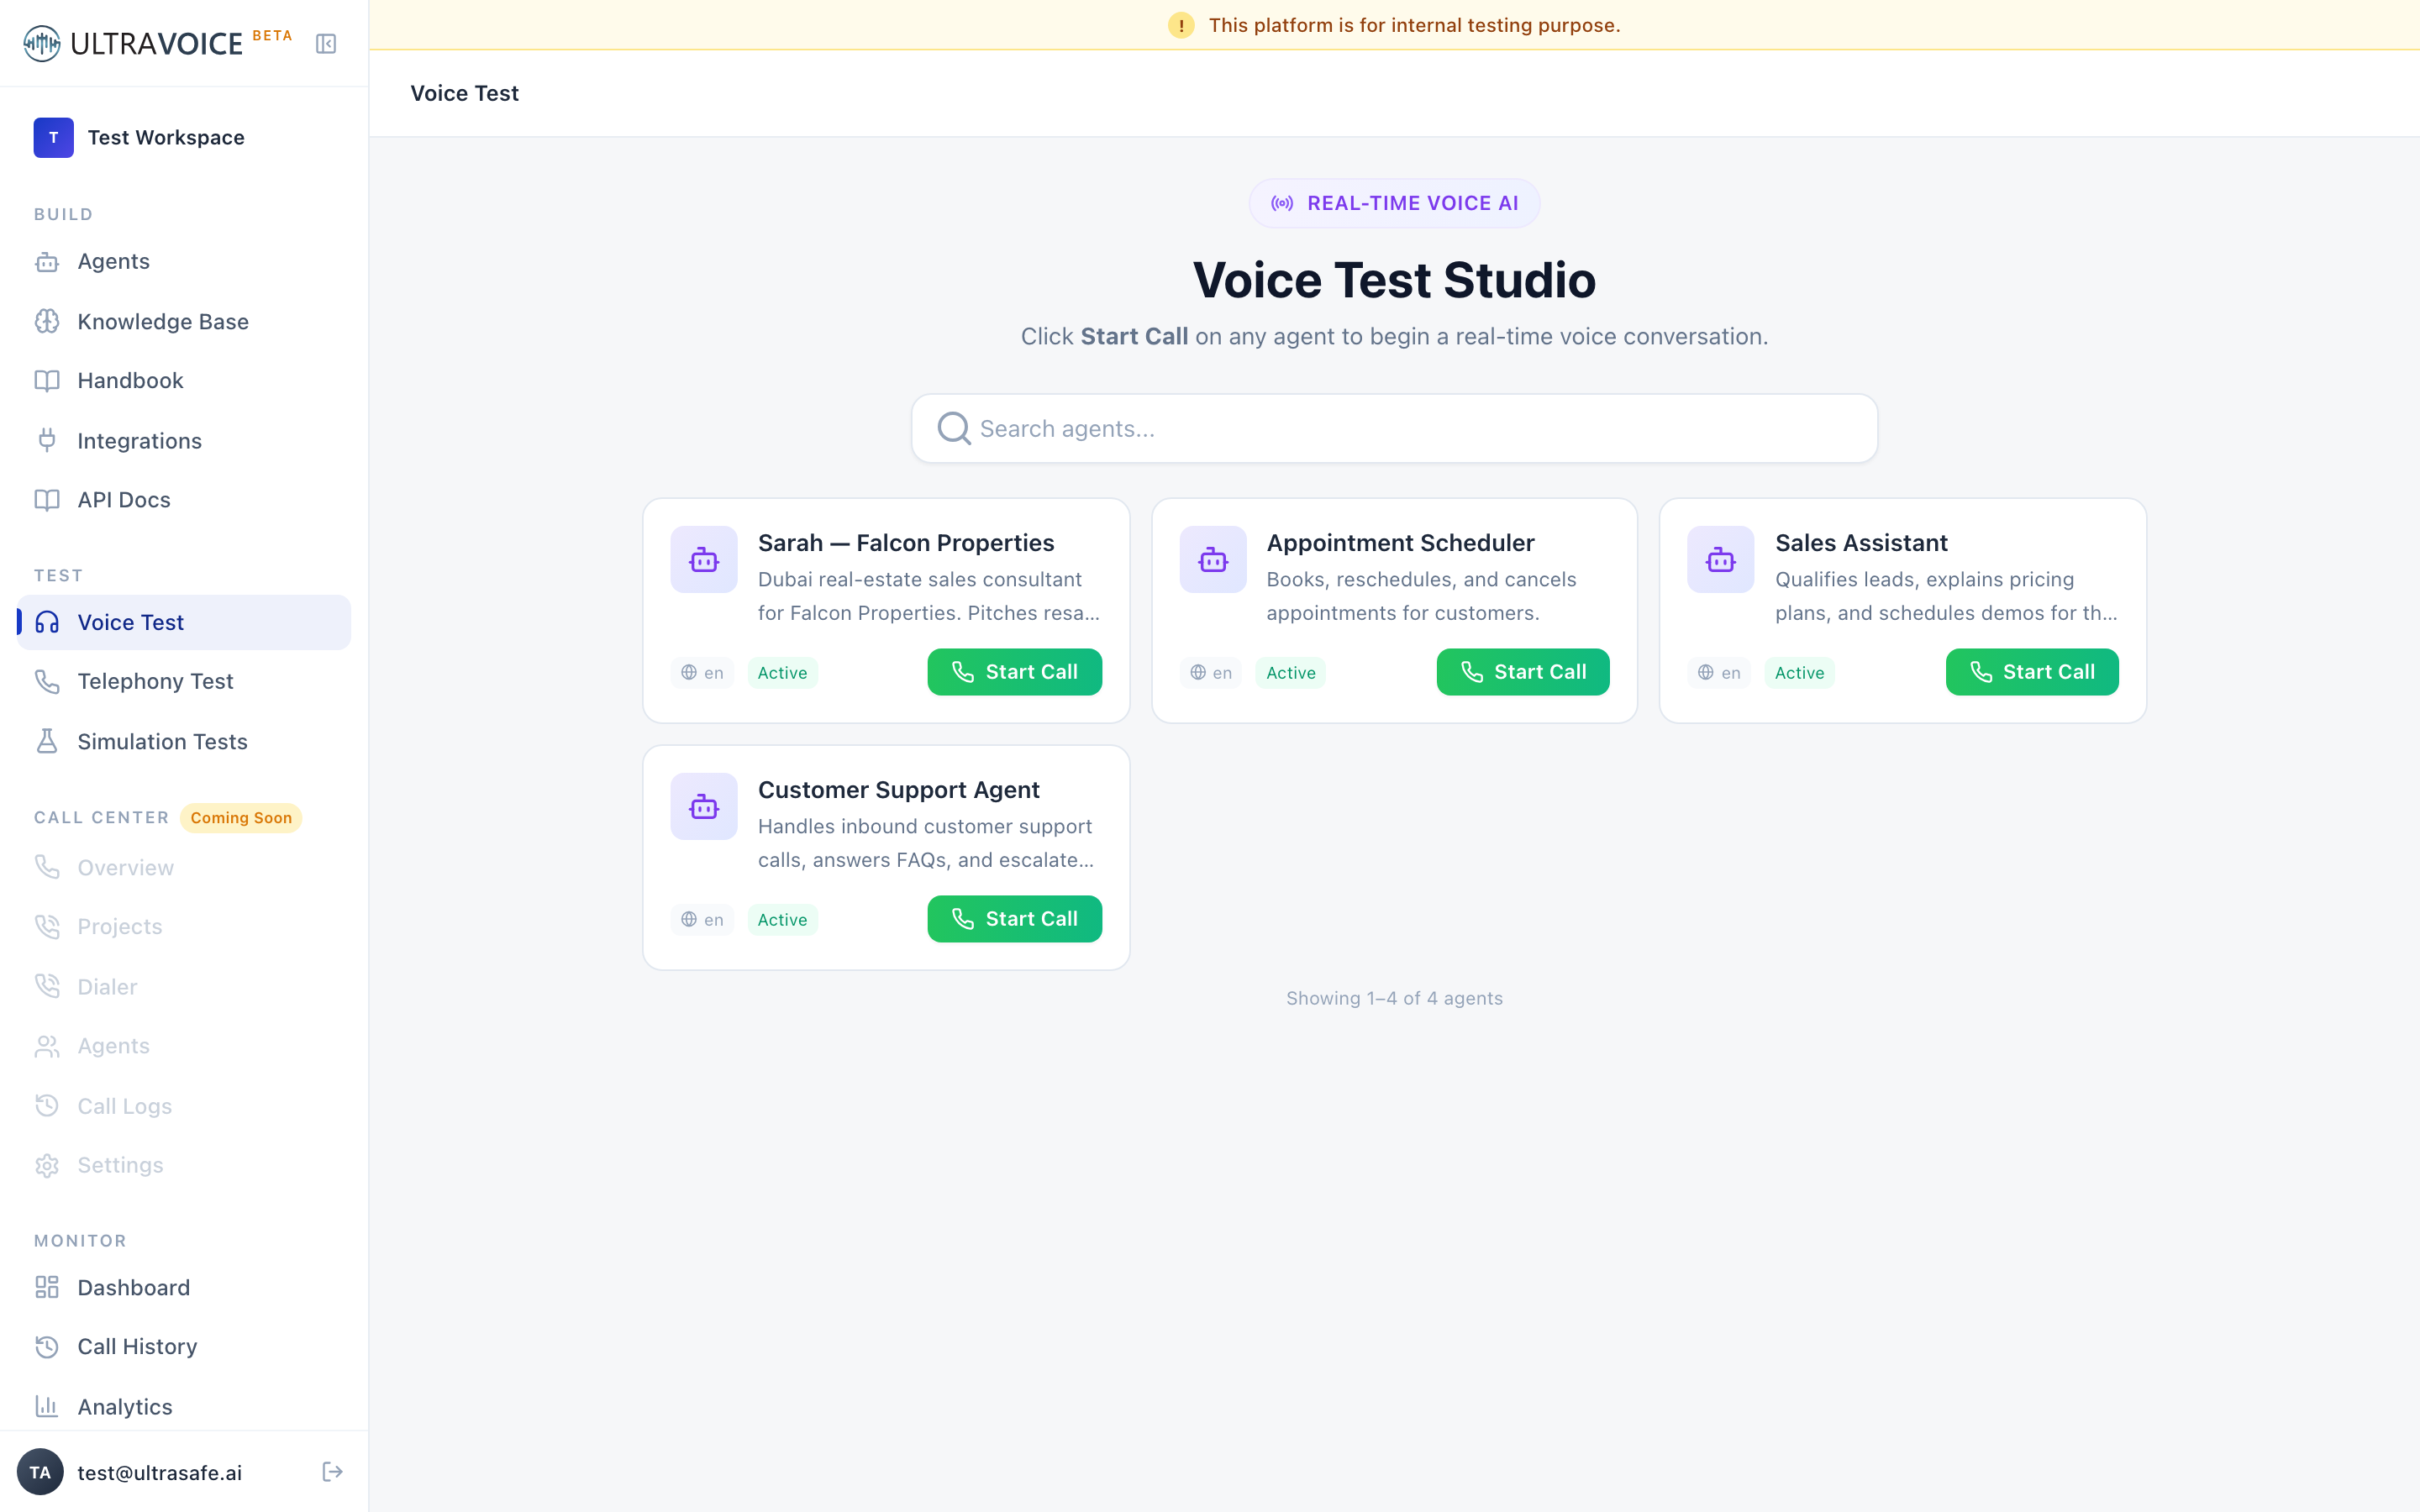Open Call History
Screen dimensions: 2420x1512
184,1347
